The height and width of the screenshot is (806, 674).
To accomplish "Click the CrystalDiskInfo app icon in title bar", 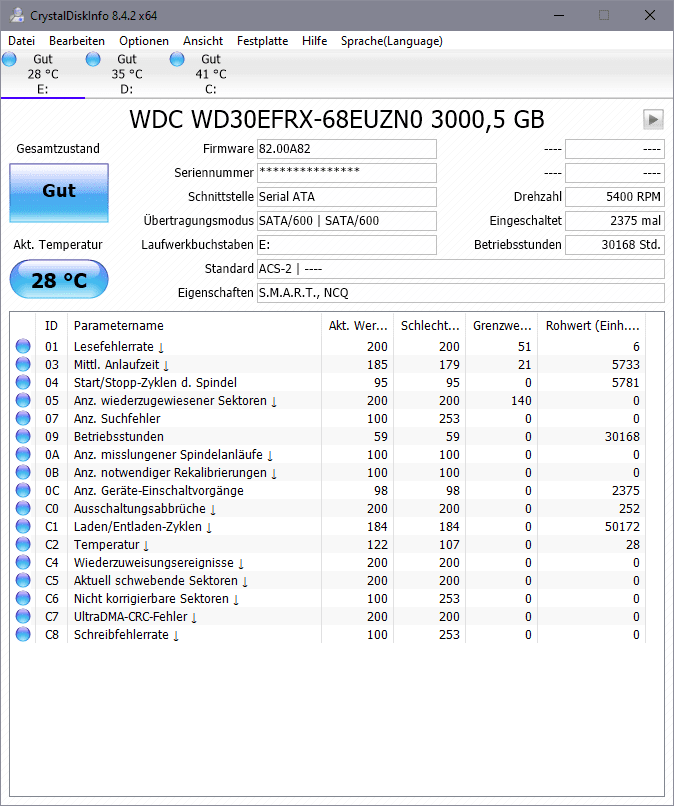I will [17, 15].
